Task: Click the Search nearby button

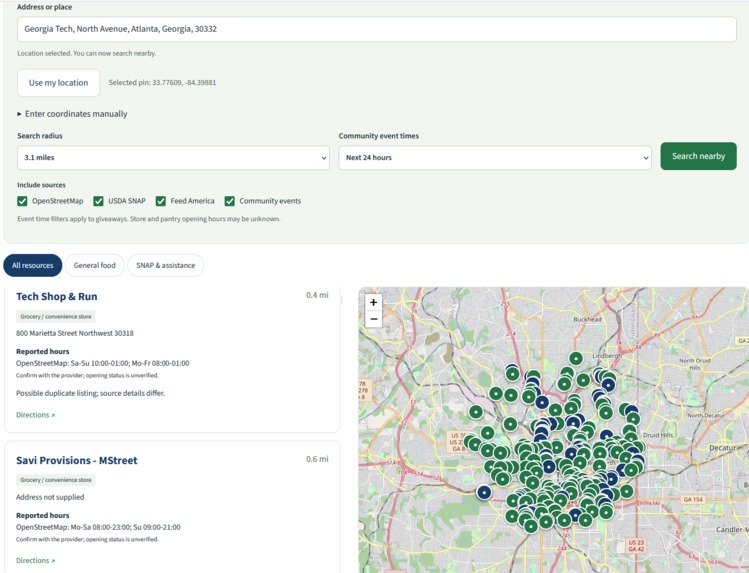Action: (698, 156)
